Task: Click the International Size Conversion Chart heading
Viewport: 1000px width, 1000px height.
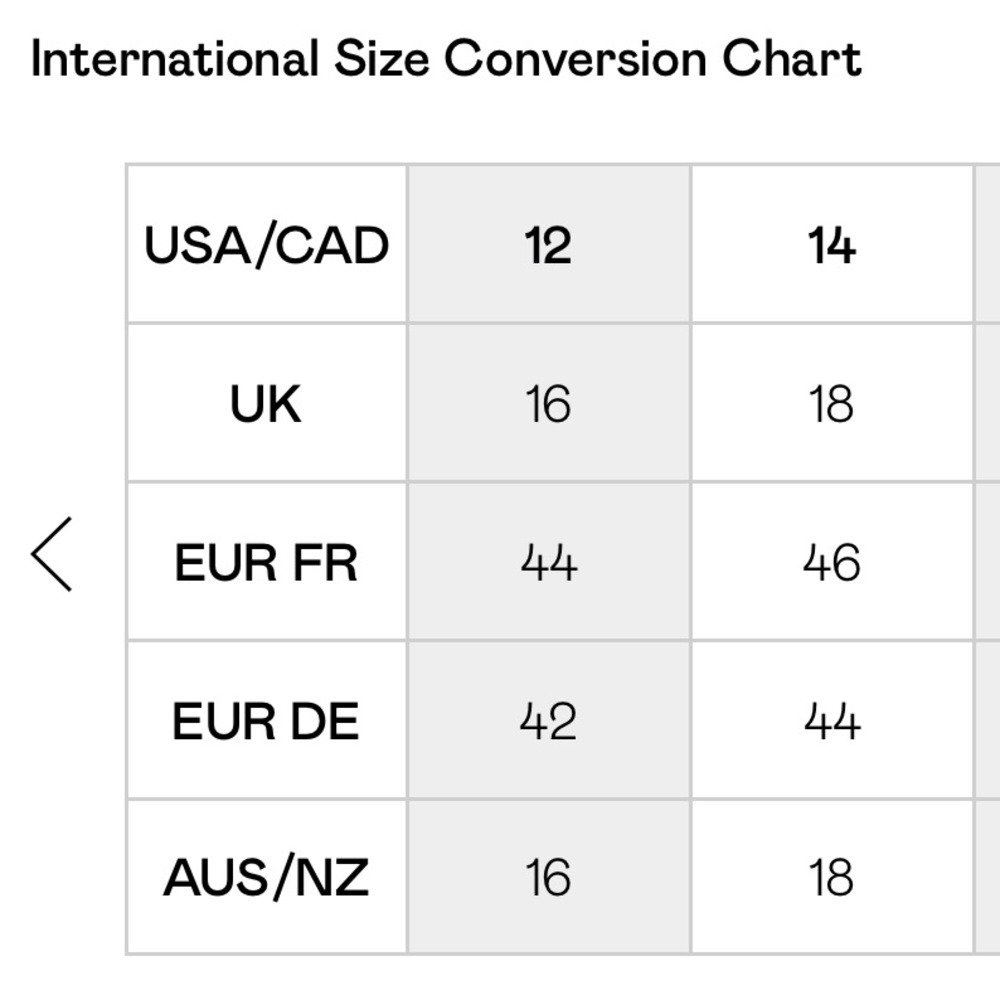Action: tap(446, 58)
